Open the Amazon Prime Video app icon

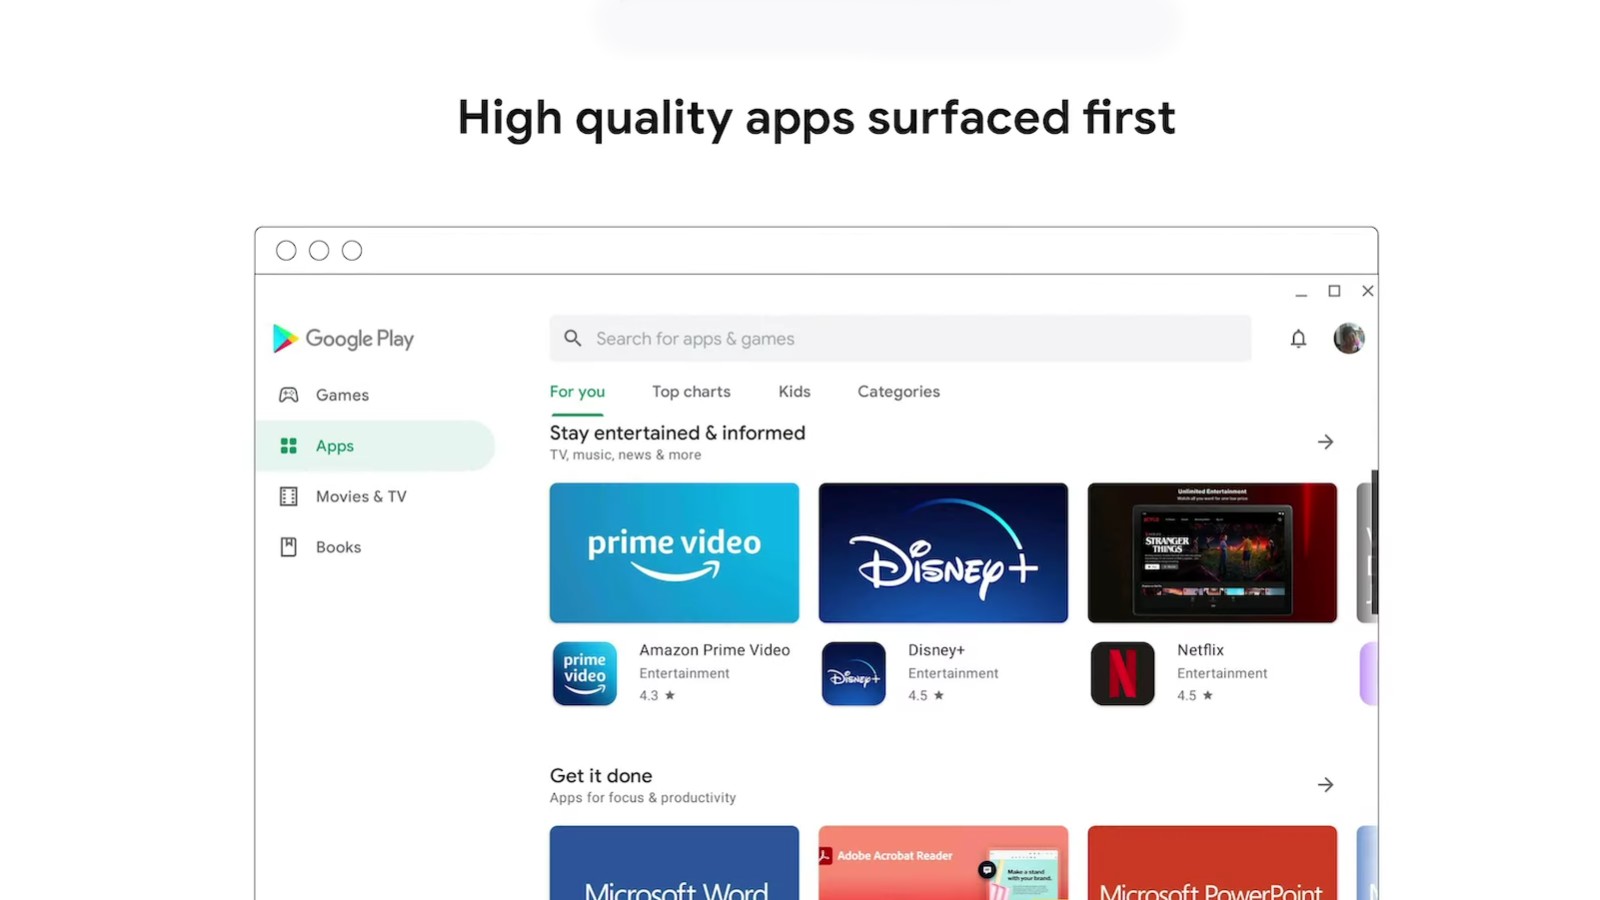click(x=585, y=674)
